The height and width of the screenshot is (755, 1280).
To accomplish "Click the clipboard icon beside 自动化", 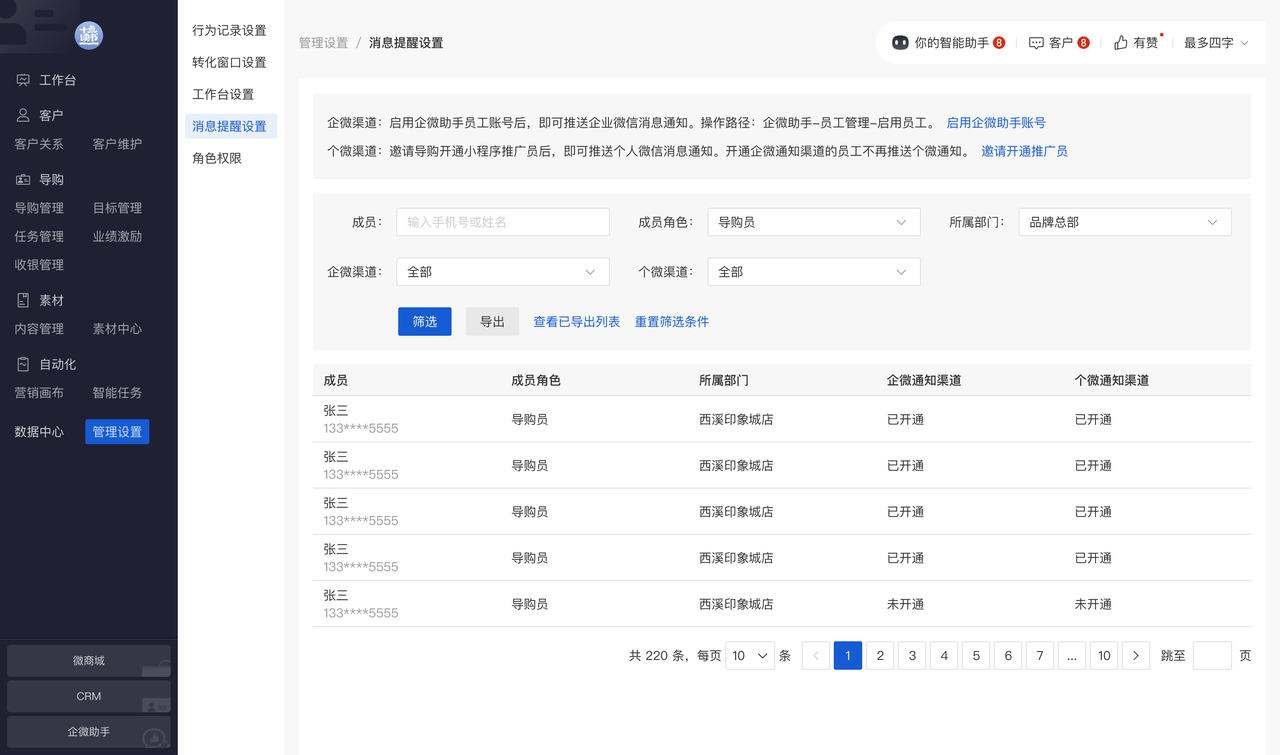I will click(x=23, y=364).
